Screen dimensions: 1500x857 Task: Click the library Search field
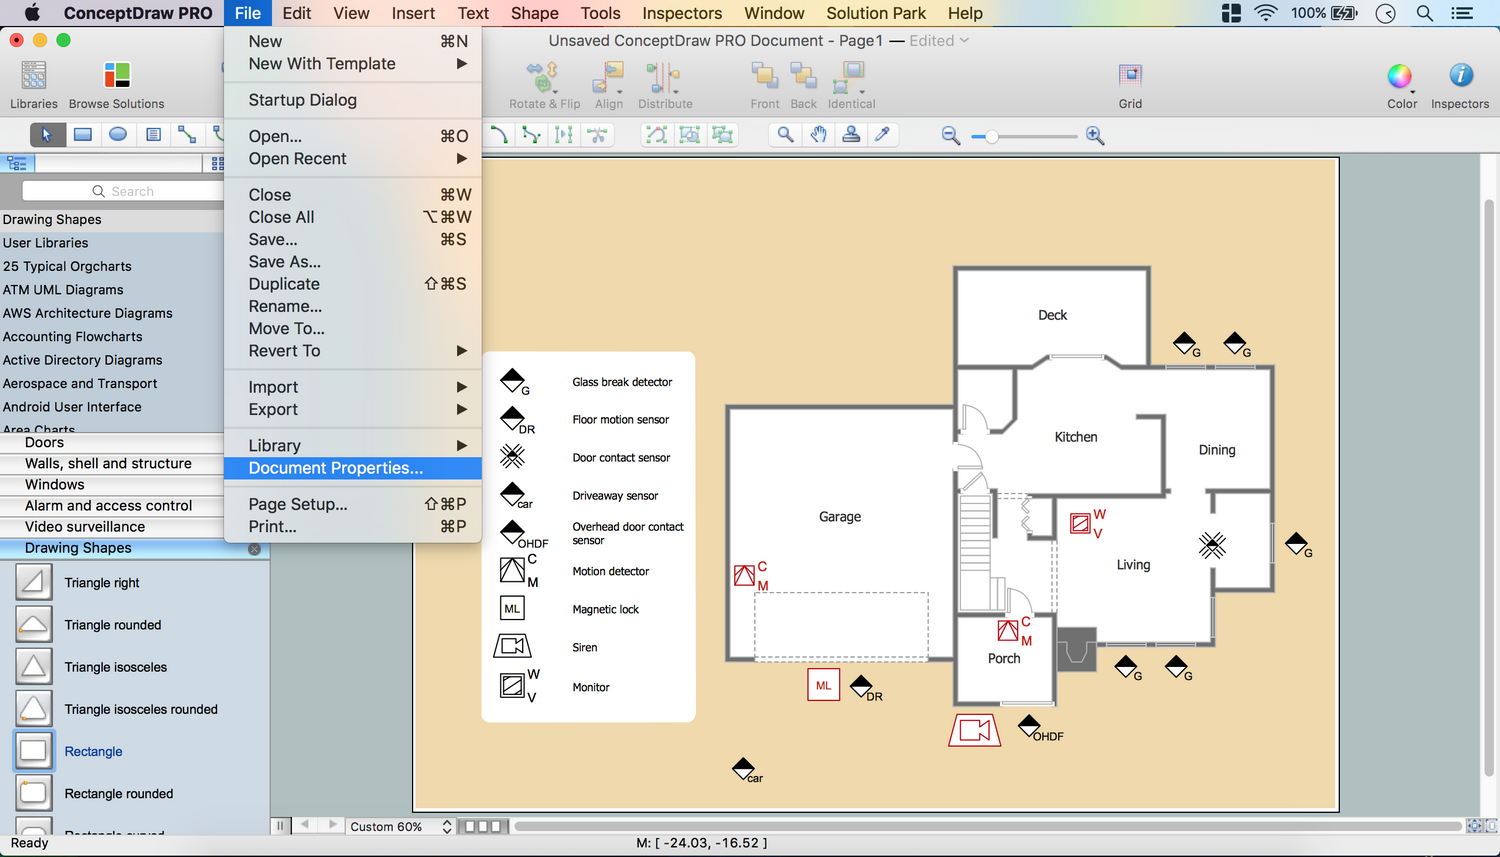[125, 191]
